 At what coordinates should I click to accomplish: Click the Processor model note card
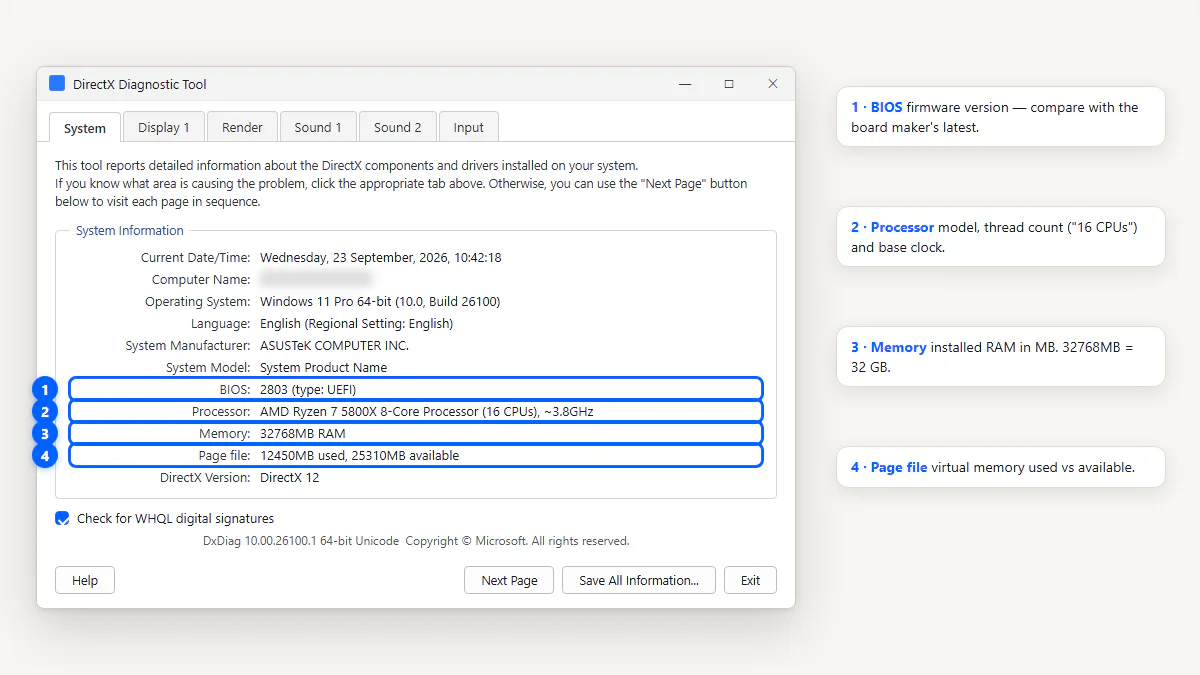(x=1001, y=237)
